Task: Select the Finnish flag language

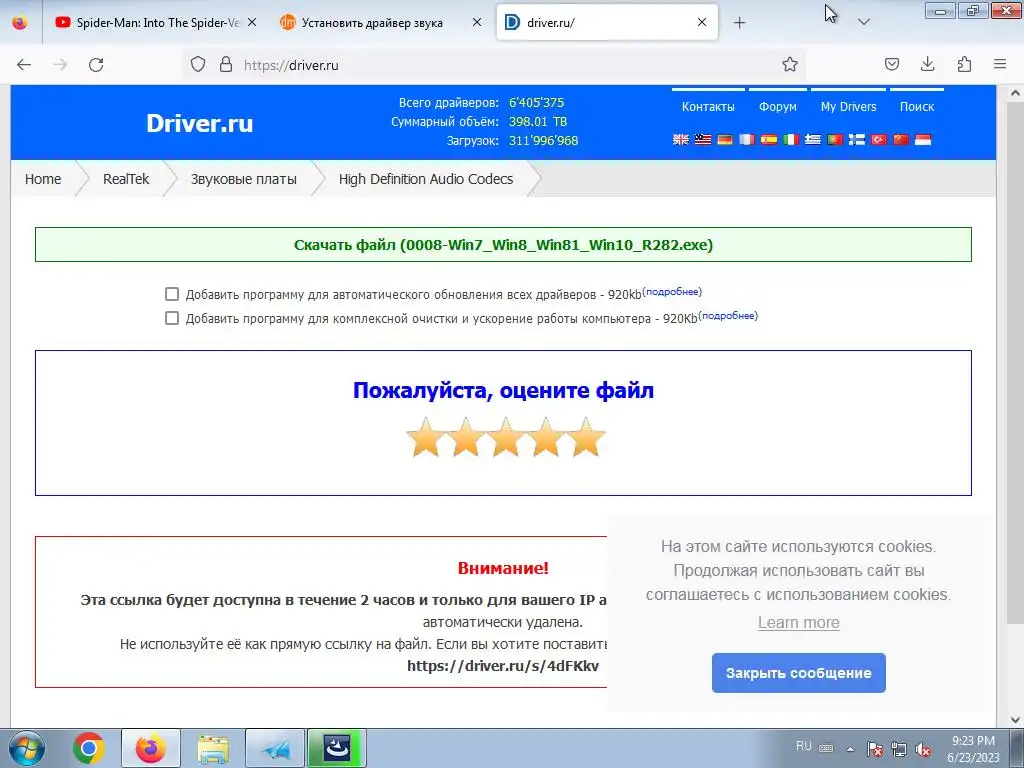Action: [x=857, y=139]
